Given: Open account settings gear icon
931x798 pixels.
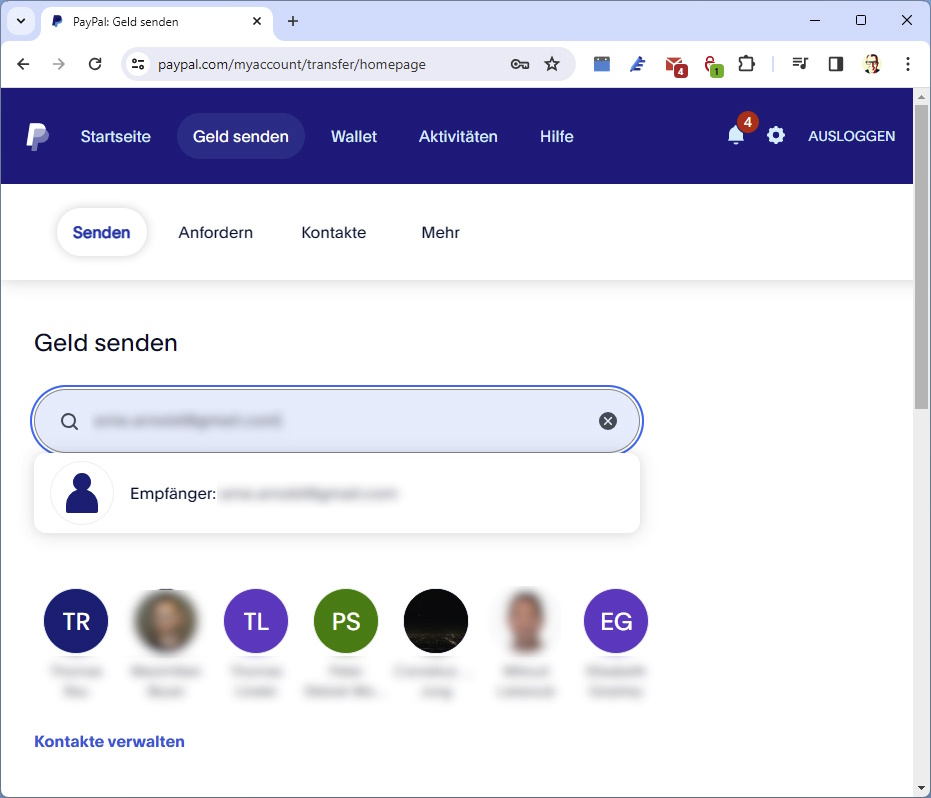Looking at the screenshot, I should click(x=776, y=136).
